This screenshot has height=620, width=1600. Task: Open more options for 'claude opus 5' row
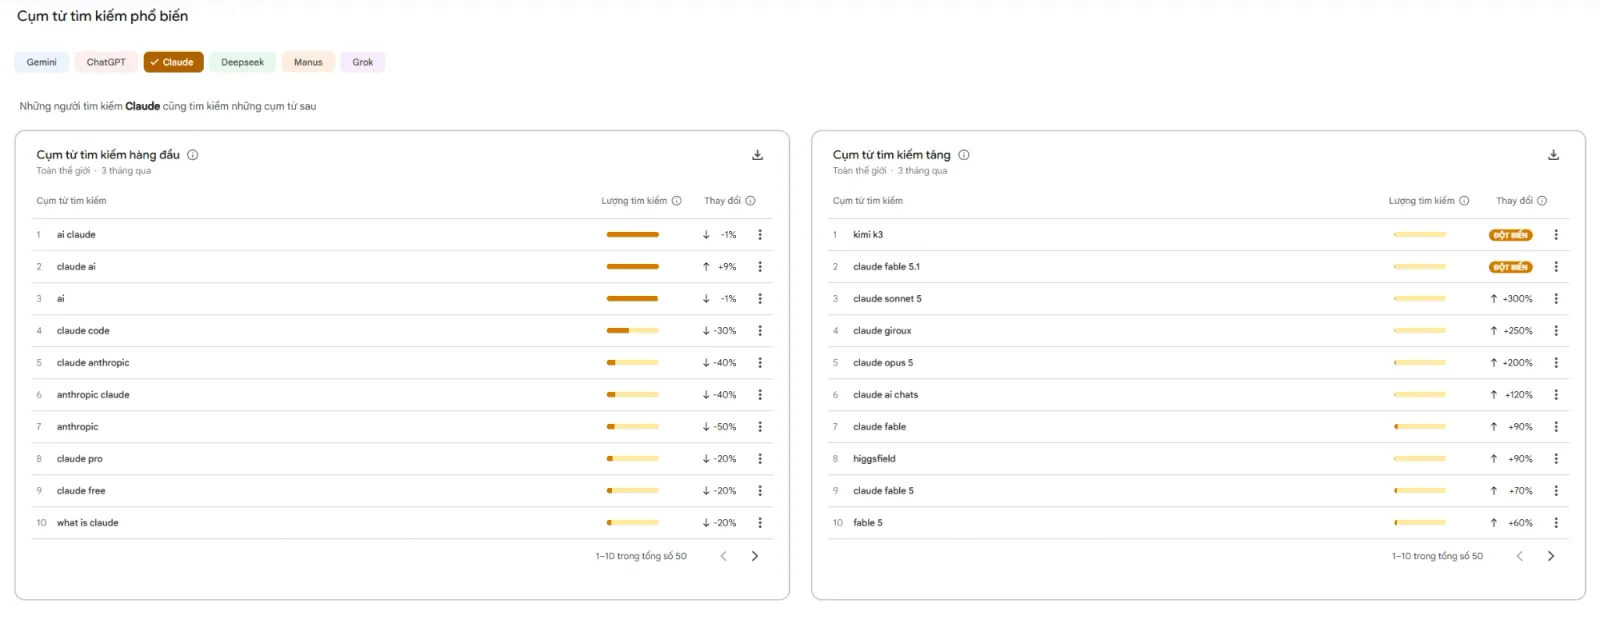coord(1556,363)
